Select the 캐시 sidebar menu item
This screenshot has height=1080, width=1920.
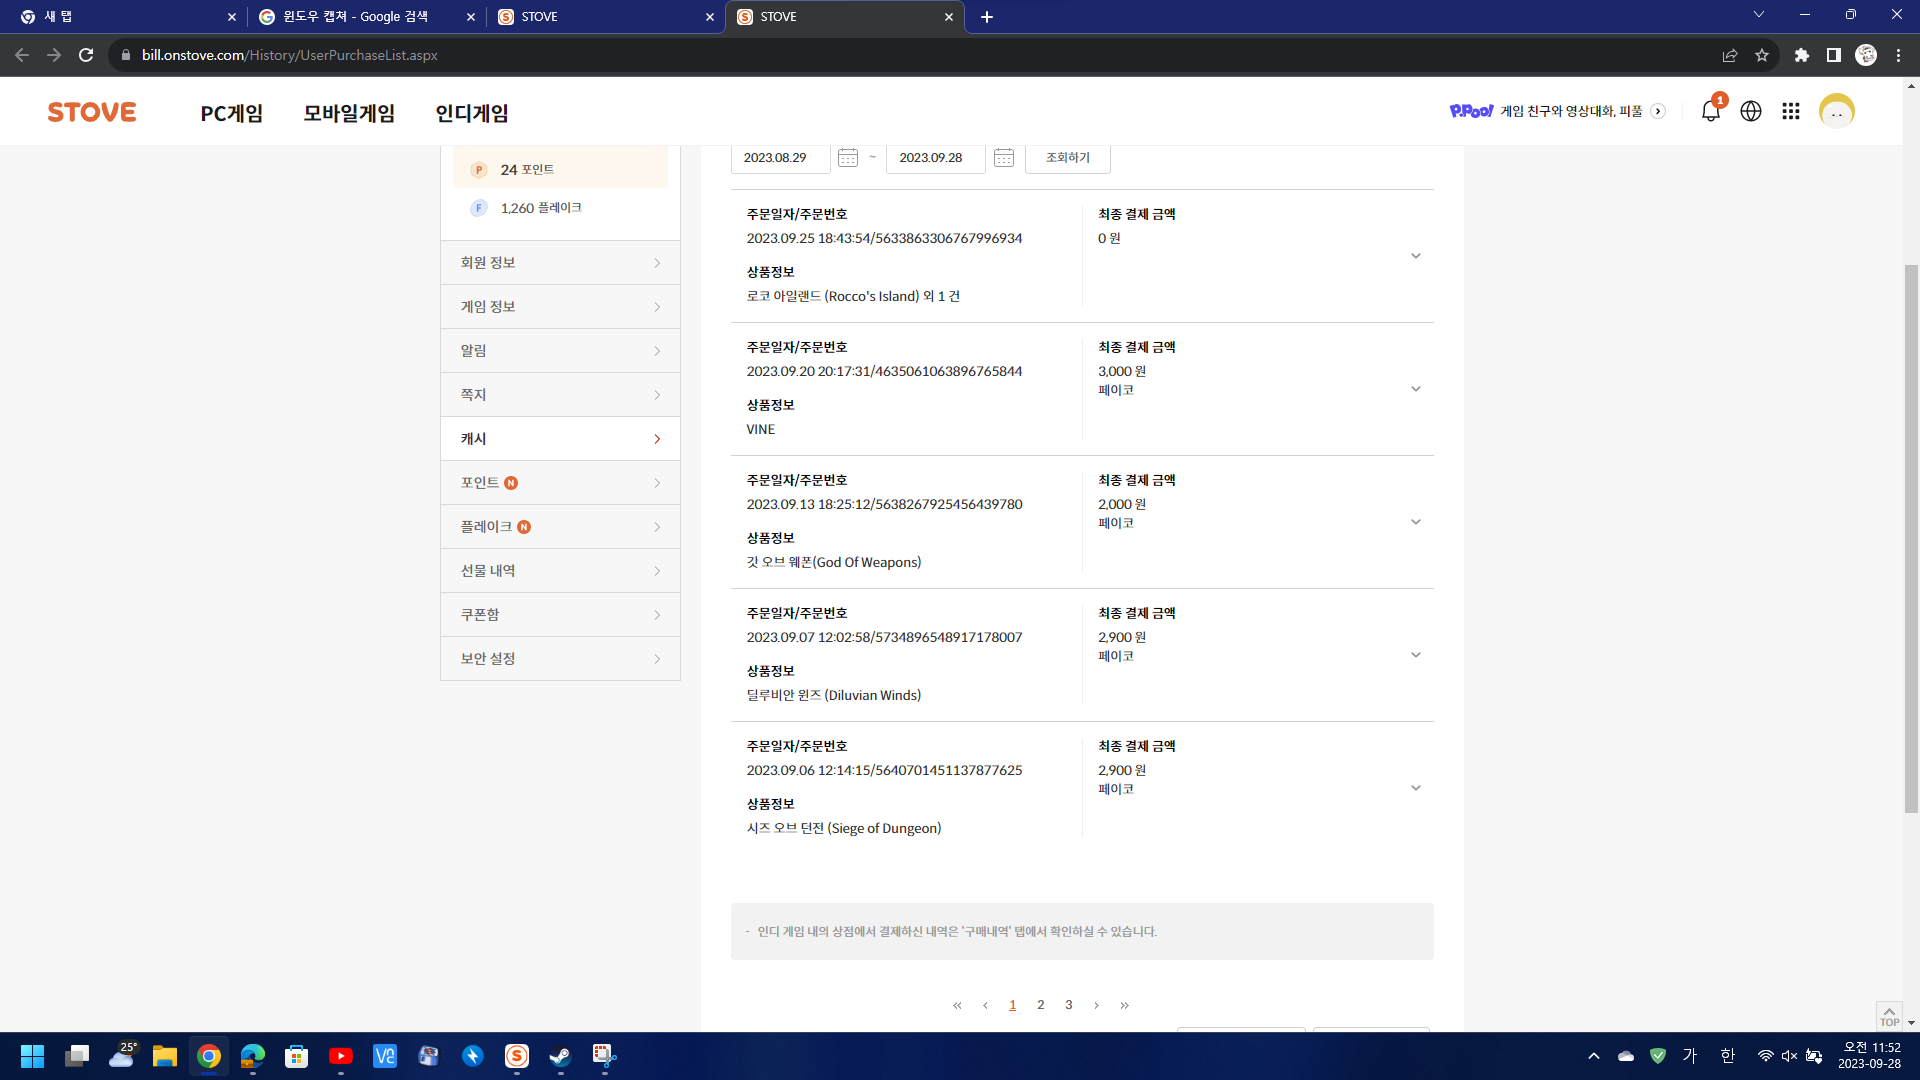(x=560, y=439)
